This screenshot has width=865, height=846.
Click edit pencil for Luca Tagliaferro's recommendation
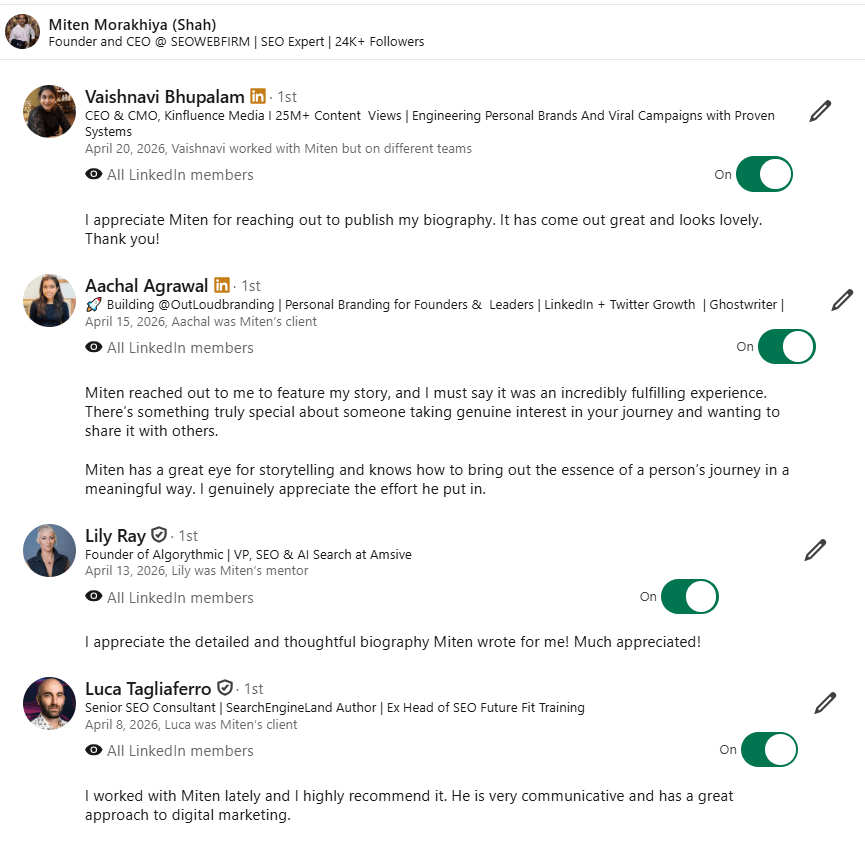(x=825, y=703)
